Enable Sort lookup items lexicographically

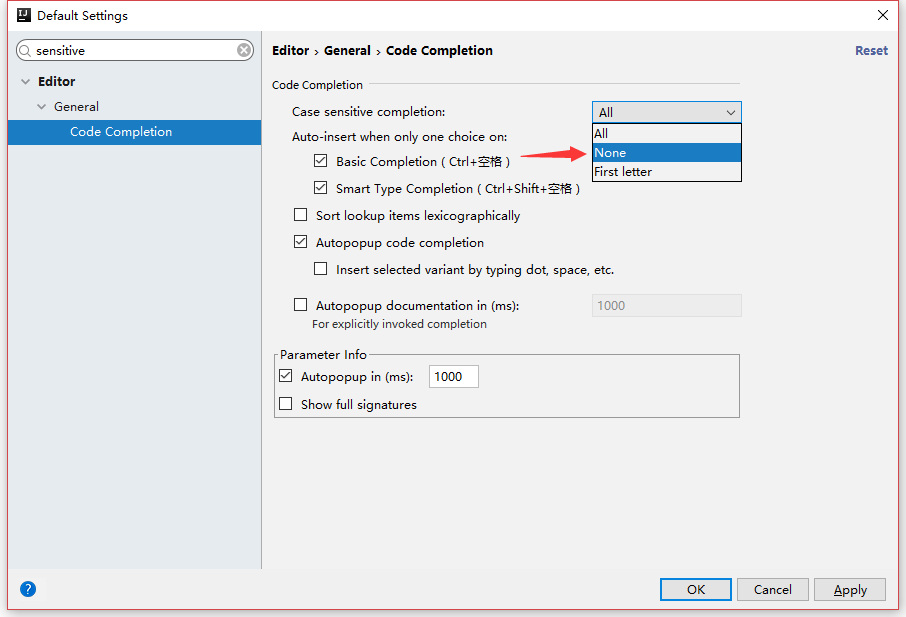coord(300,215)
